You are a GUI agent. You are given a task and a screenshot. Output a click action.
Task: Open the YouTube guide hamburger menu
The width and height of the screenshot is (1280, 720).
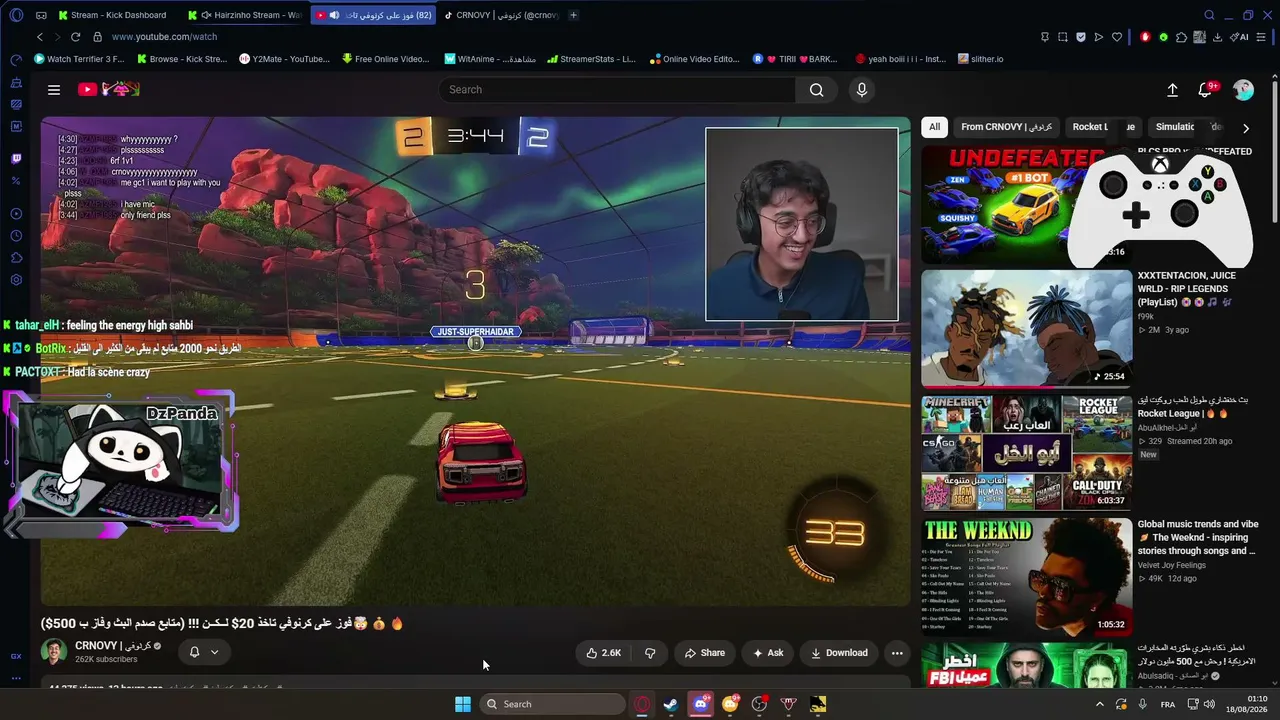54,90
